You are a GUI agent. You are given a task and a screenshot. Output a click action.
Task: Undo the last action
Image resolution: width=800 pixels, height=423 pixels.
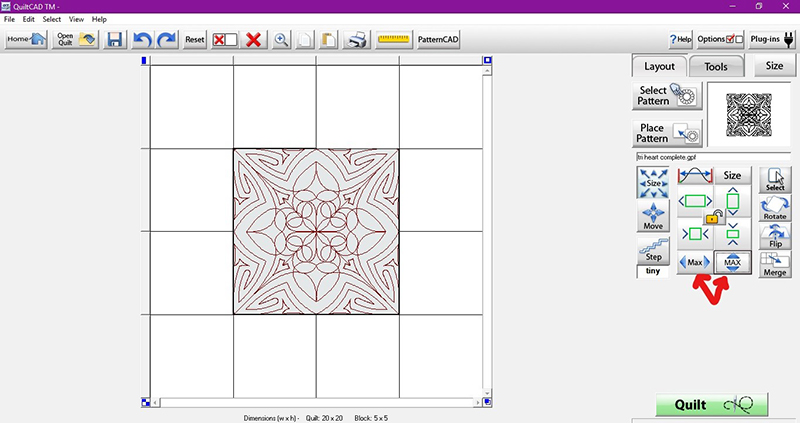pos(142,39)
